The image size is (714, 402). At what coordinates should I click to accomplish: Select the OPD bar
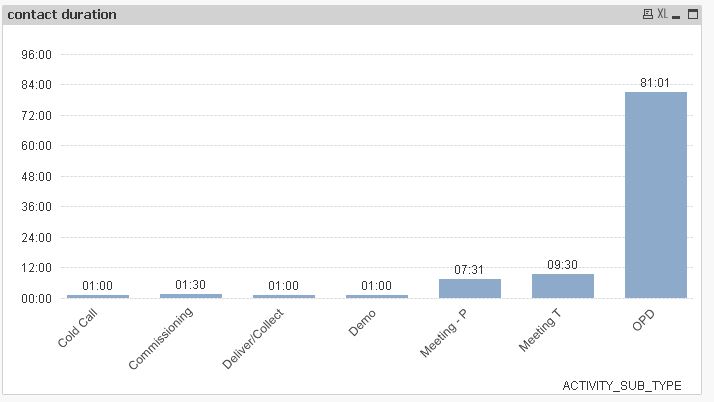(655, 195)
